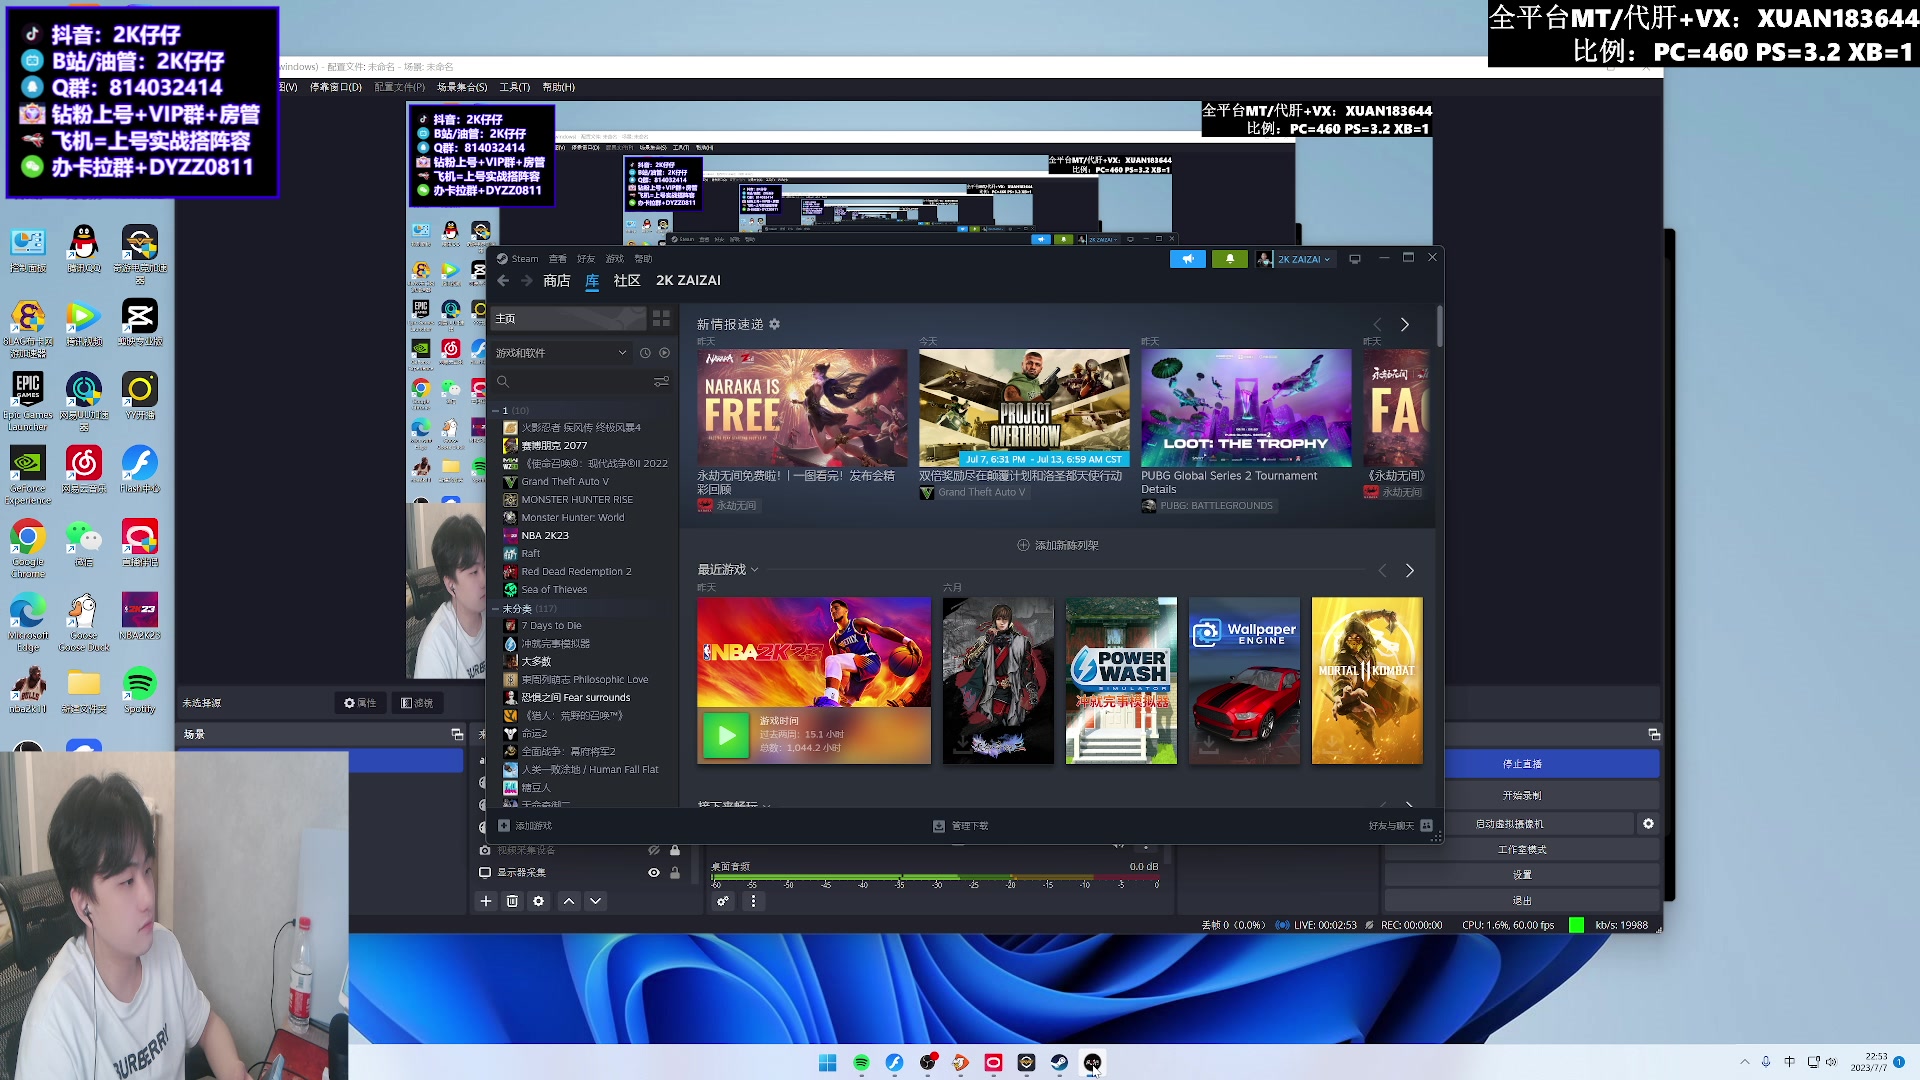Click the Steam library search field
The height and width of the screenshot is (1080, 1920).
(572, 381)
